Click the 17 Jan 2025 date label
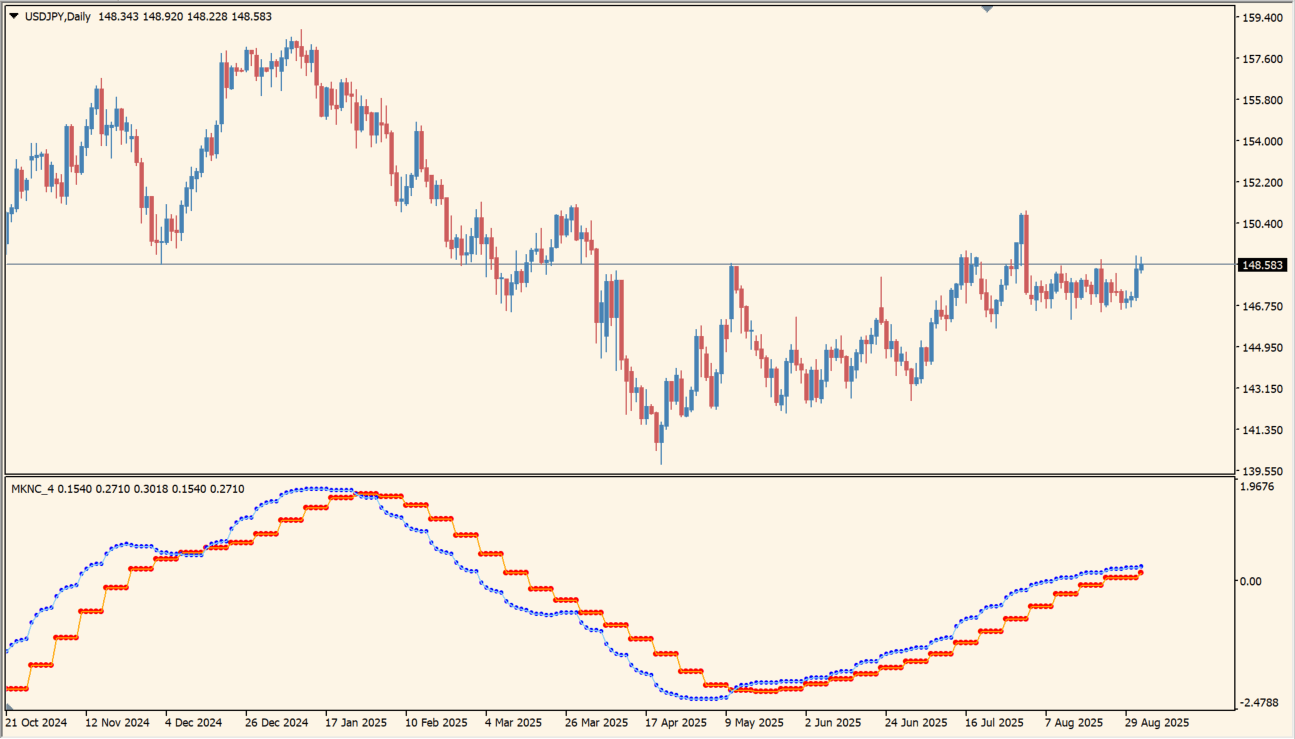1295x739 pixels. click(x=357, y=722)
